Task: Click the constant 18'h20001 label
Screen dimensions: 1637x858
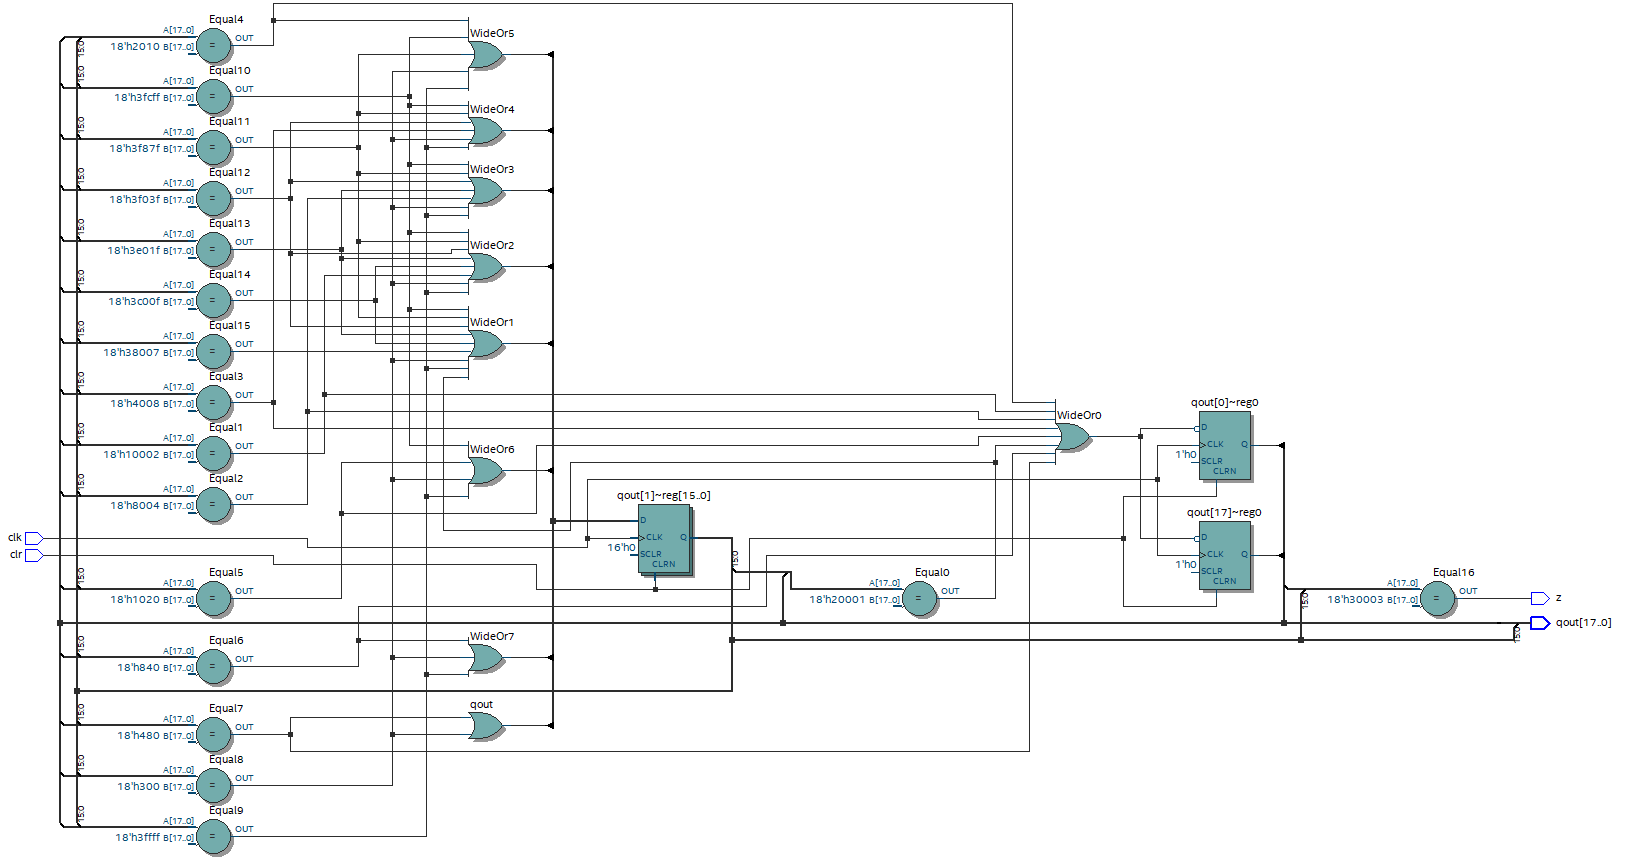Action: pos(837,599)
